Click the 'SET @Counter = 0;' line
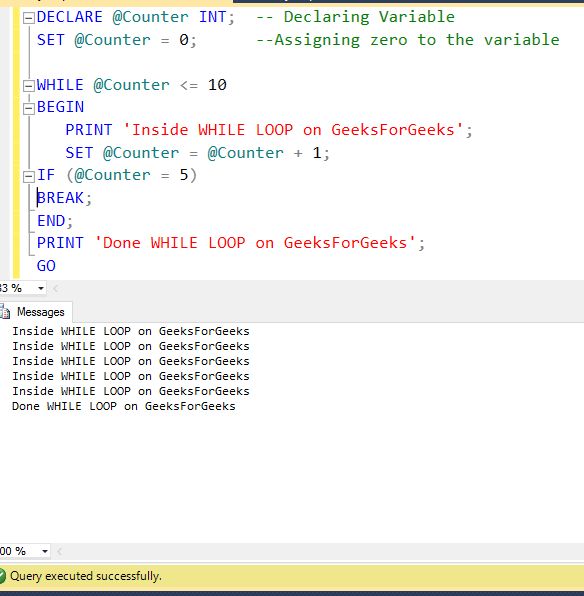Viewport: 584px width, 596px height. pyautogui.click(x=117, y=40)
